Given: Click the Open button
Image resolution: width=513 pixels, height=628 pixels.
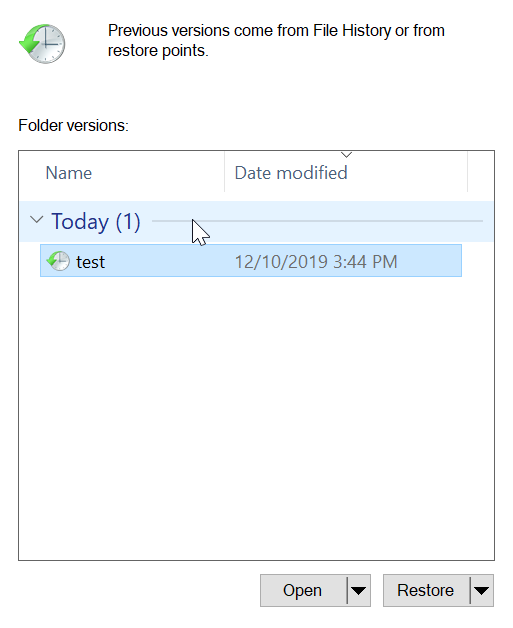Looking at the screenshot, I should 303,590.
